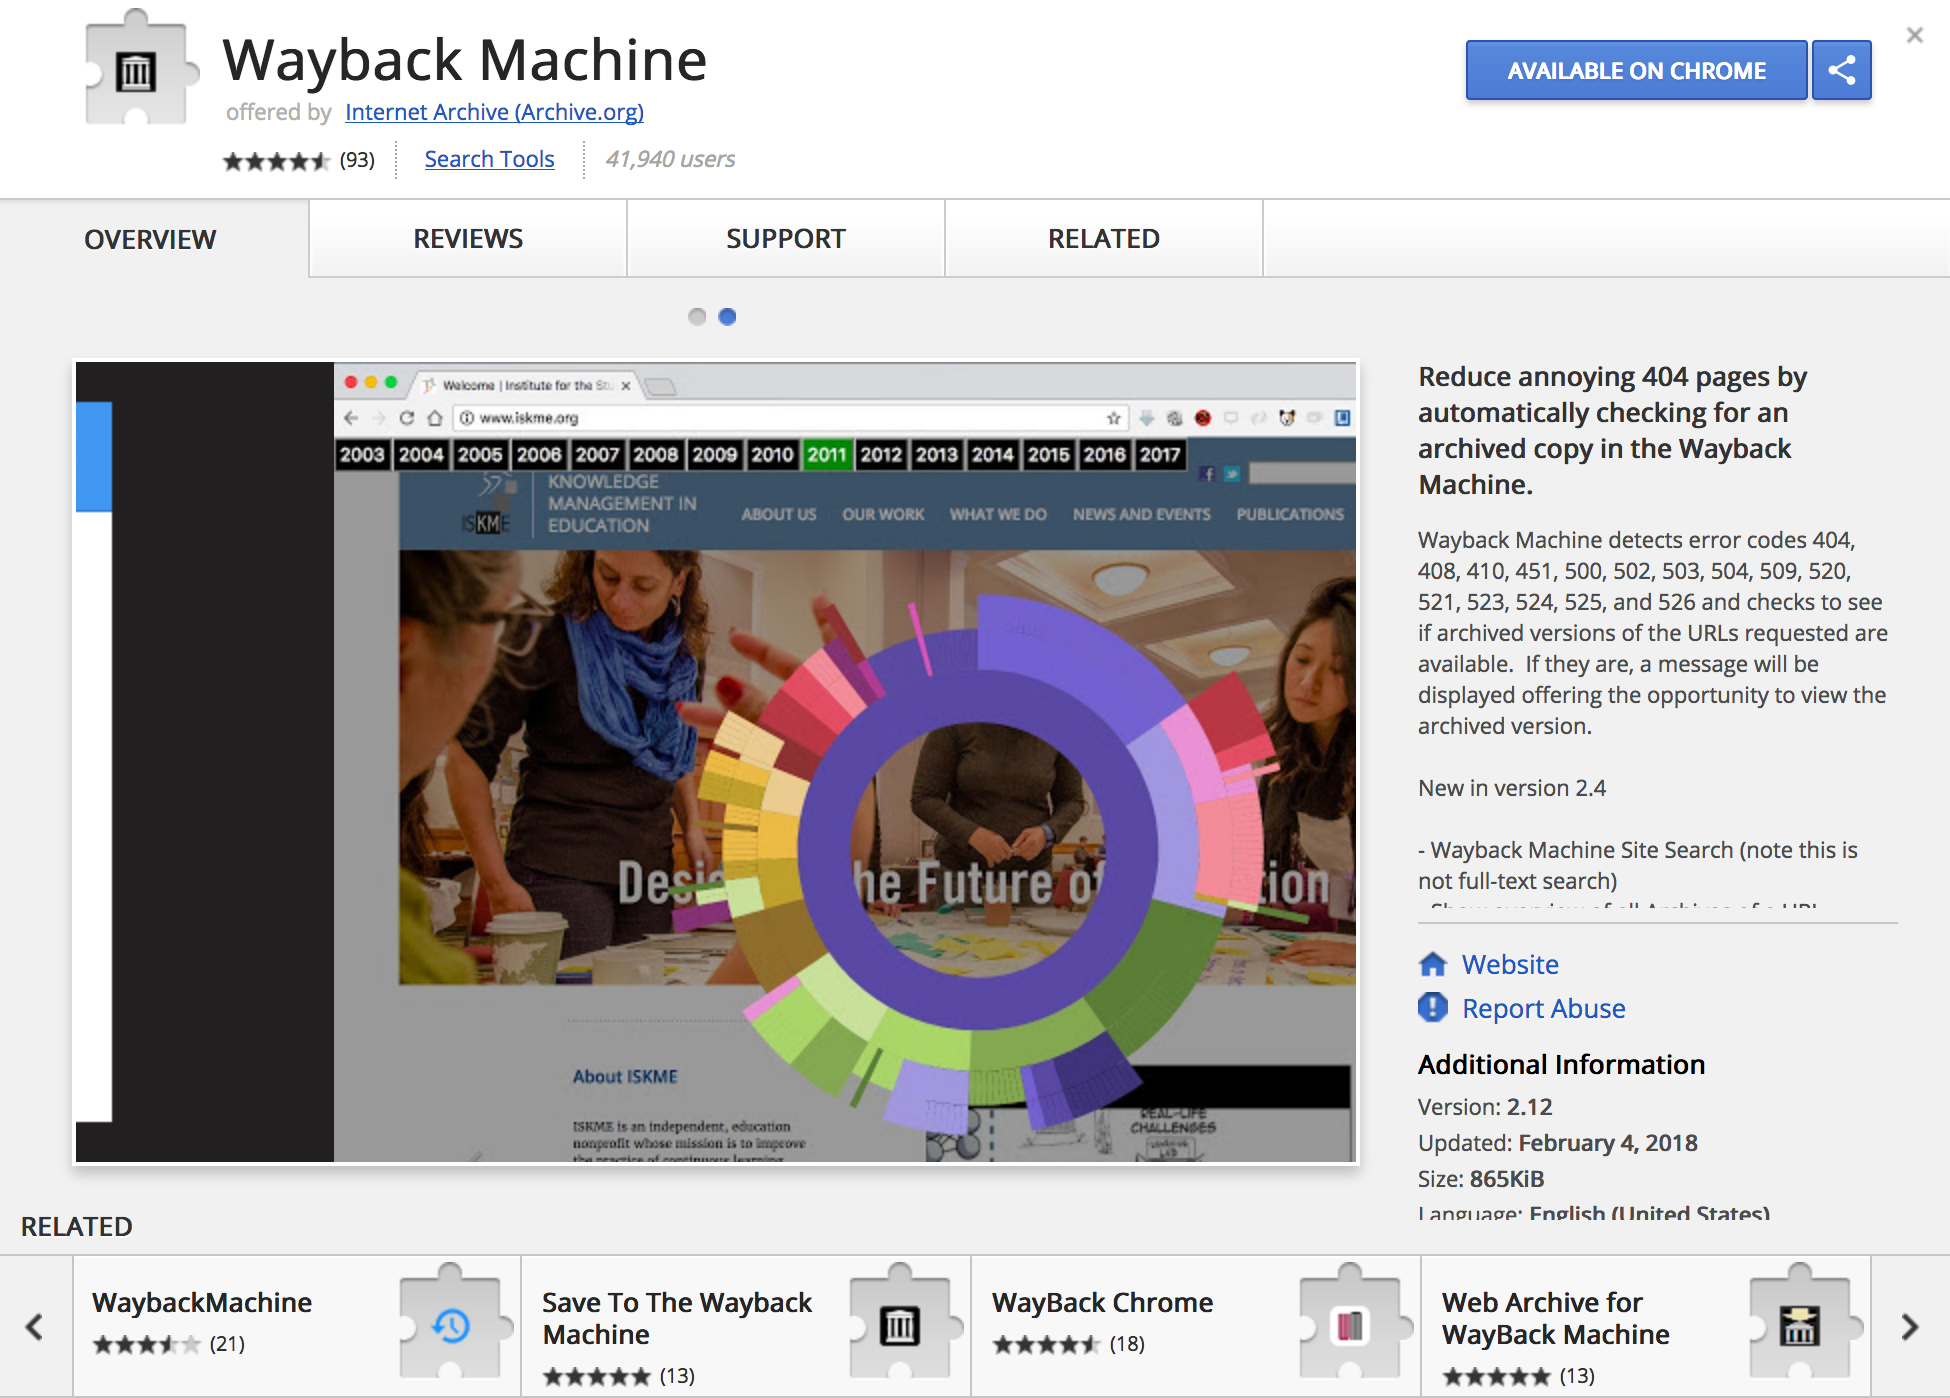This screenshot has width=1950, height=1398.
Task: Click the Report Abuse exclamation icon
Action: 1433,1007
